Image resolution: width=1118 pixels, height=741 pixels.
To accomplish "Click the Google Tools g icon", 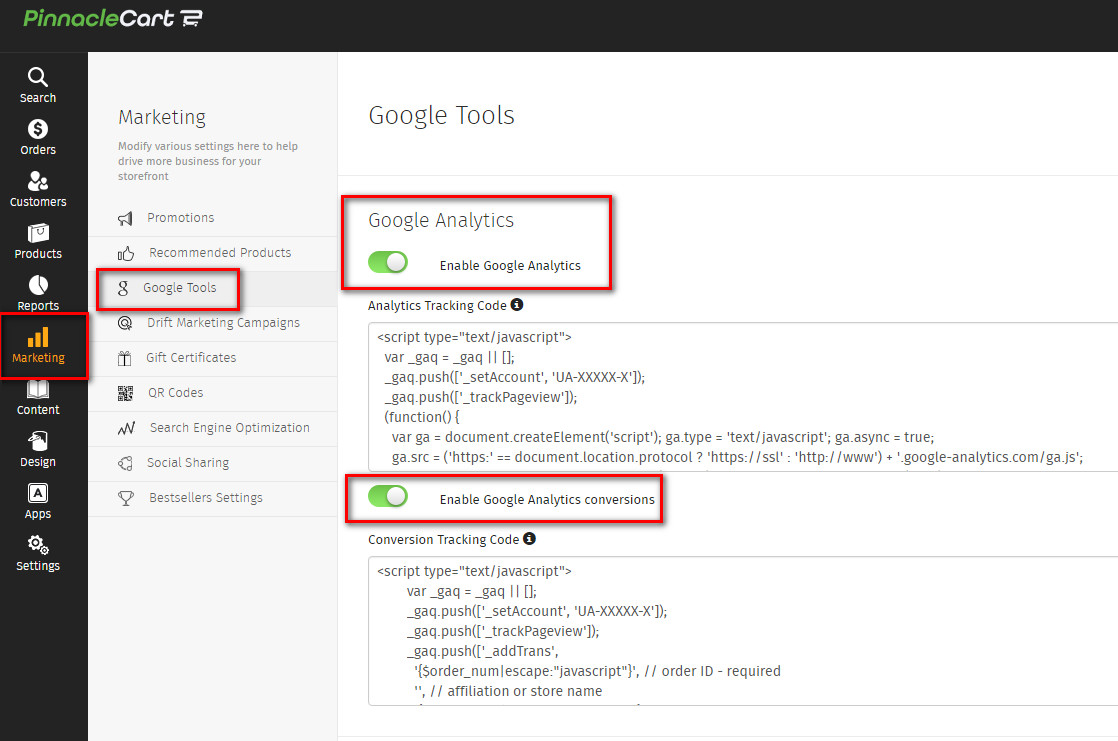I will coord(123,288).
